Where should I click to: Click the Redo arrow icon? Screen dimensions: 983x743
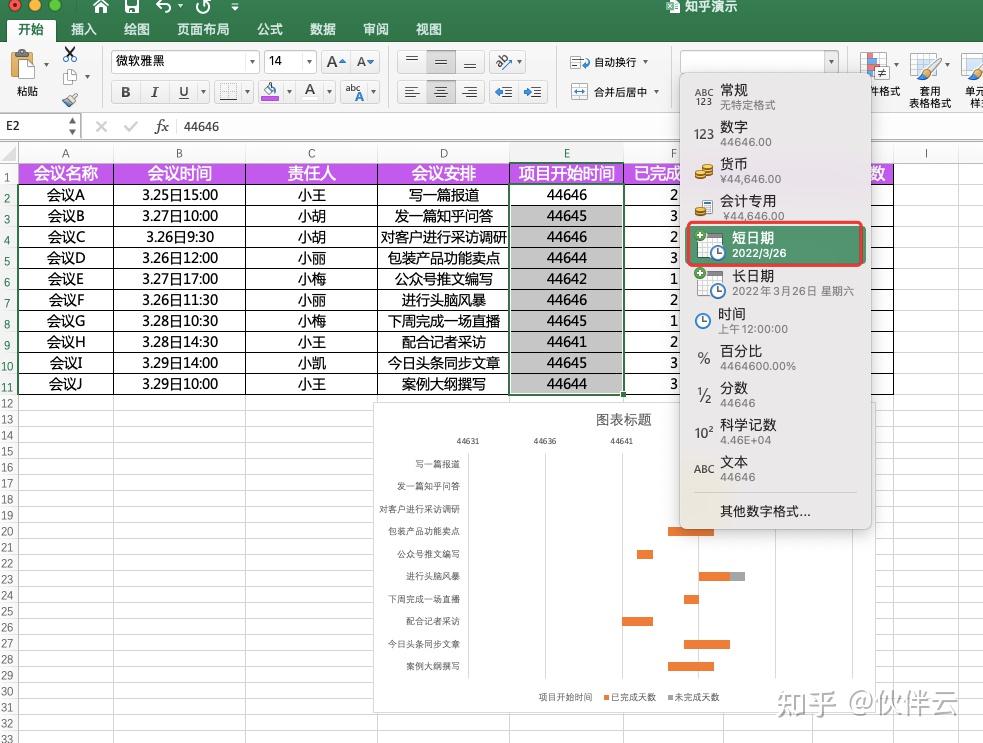tap(202, 6)
